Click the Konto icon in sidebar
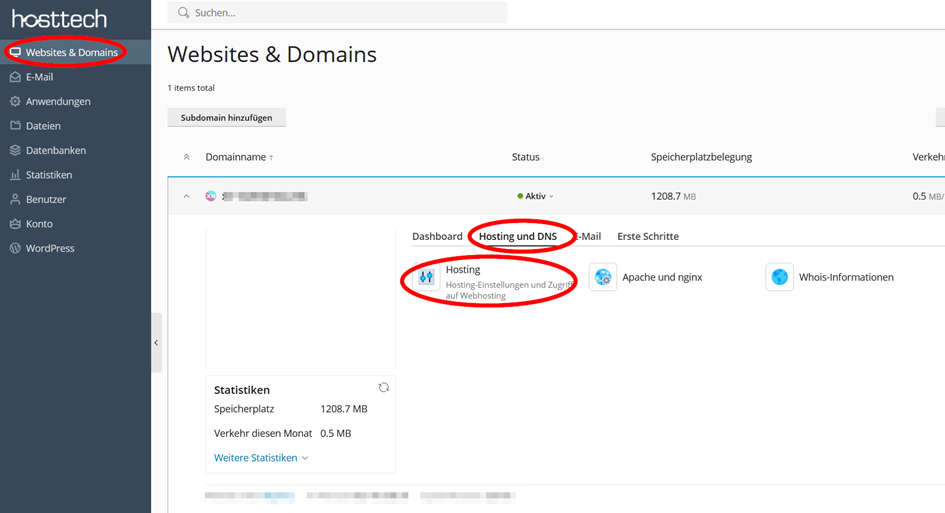This screenshot has width=945, height=513. click(15, 224)
